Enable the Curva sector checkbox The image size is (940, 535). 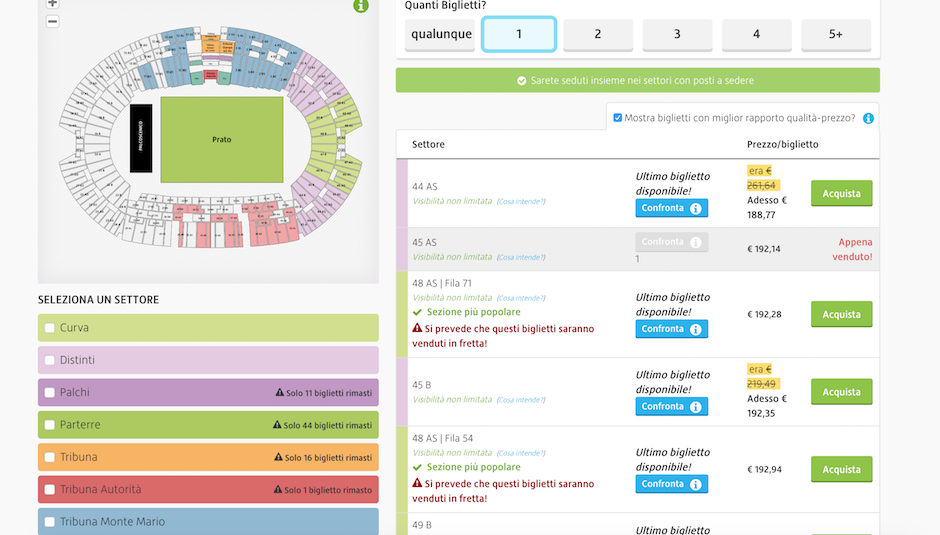[50, 328]
